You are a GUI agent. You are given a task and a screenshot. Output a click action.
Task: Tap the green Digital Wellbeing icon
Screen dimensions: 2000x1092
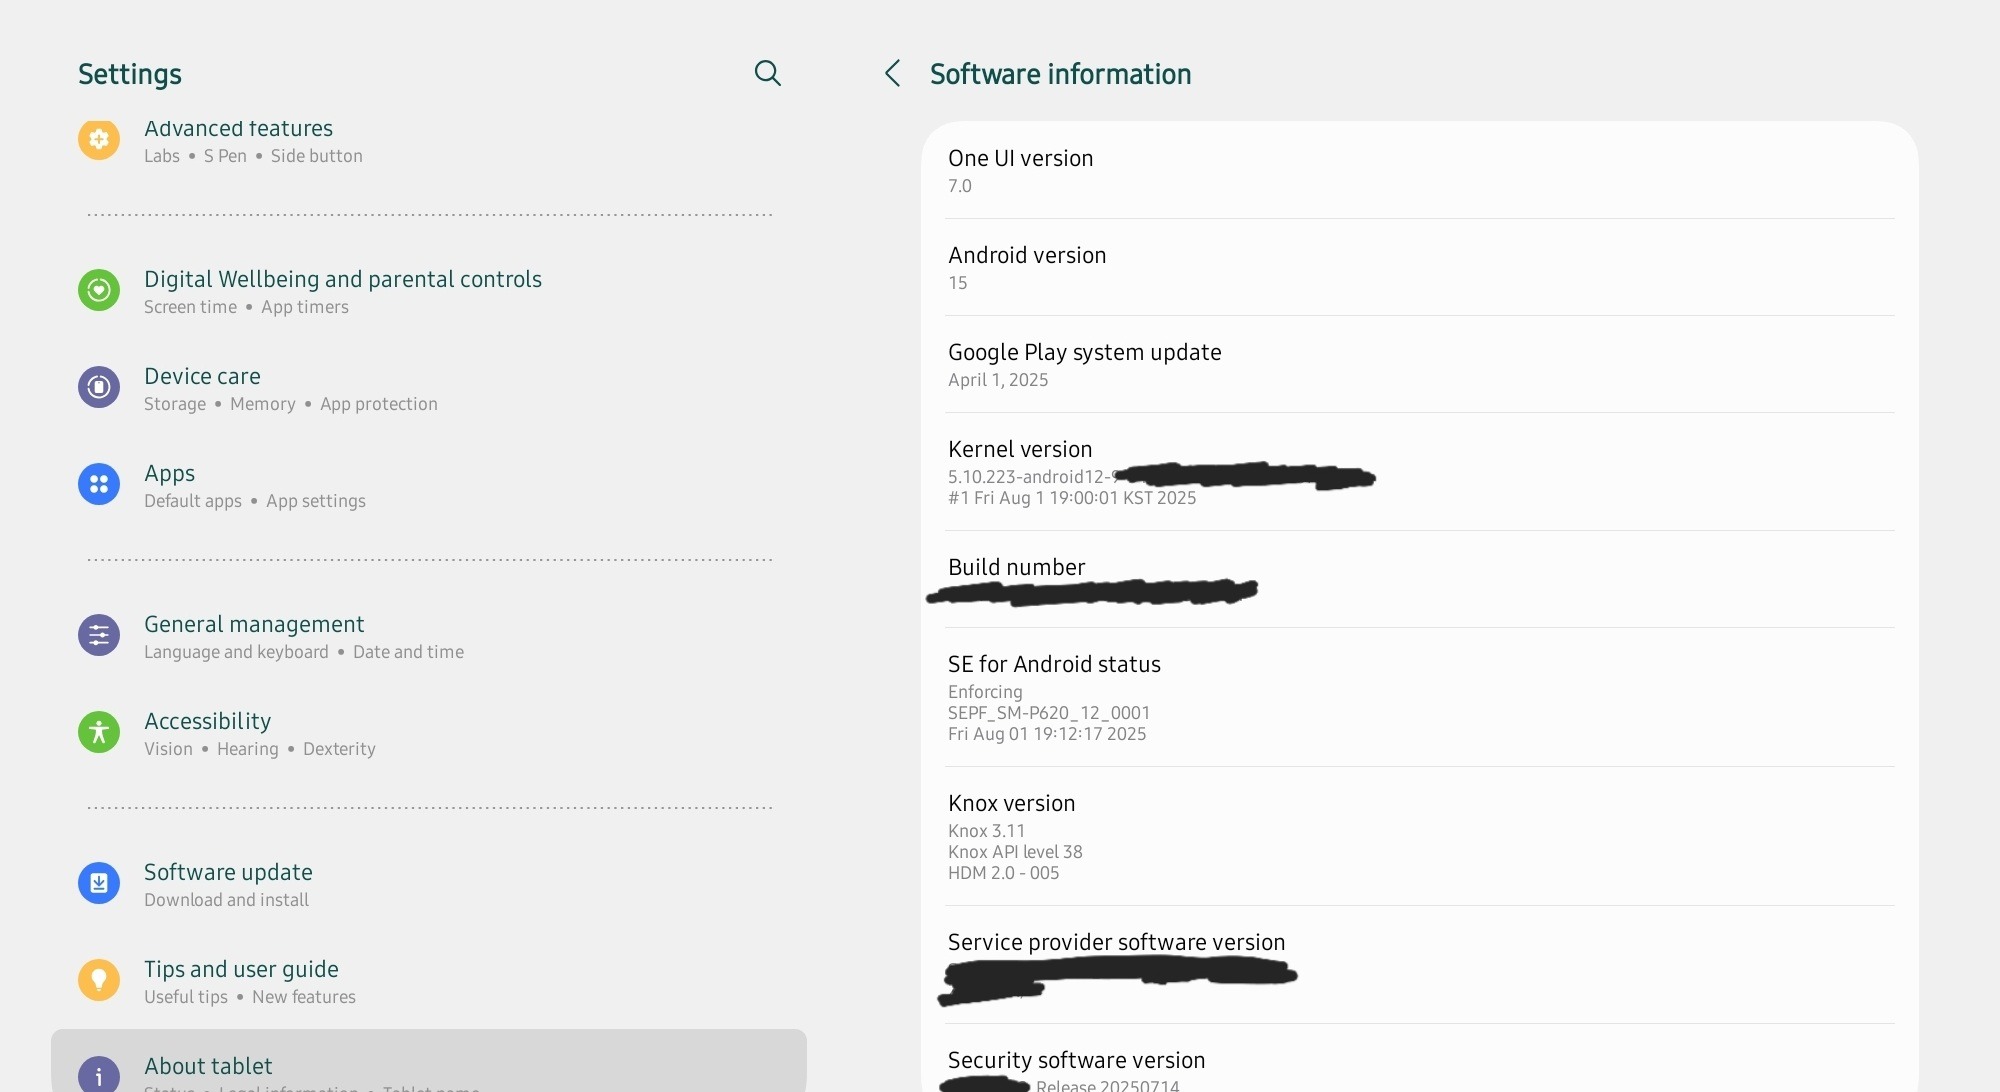point(99,290)
